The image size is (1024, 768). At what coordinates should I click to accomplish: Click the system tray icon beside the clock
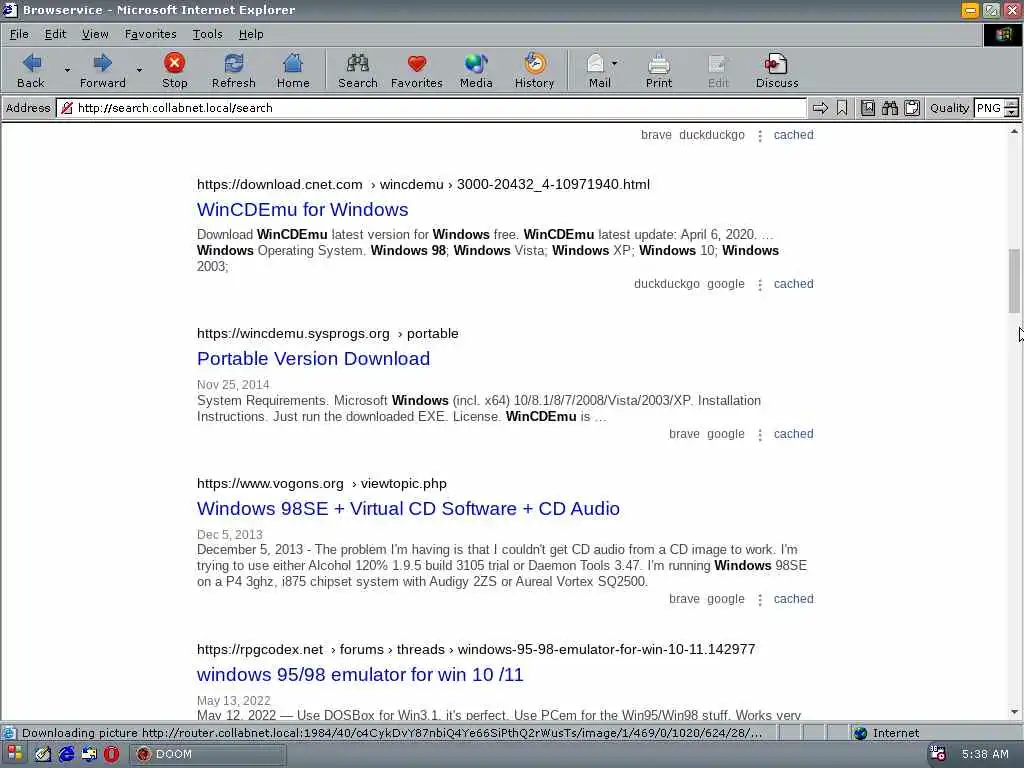[938, 754]
